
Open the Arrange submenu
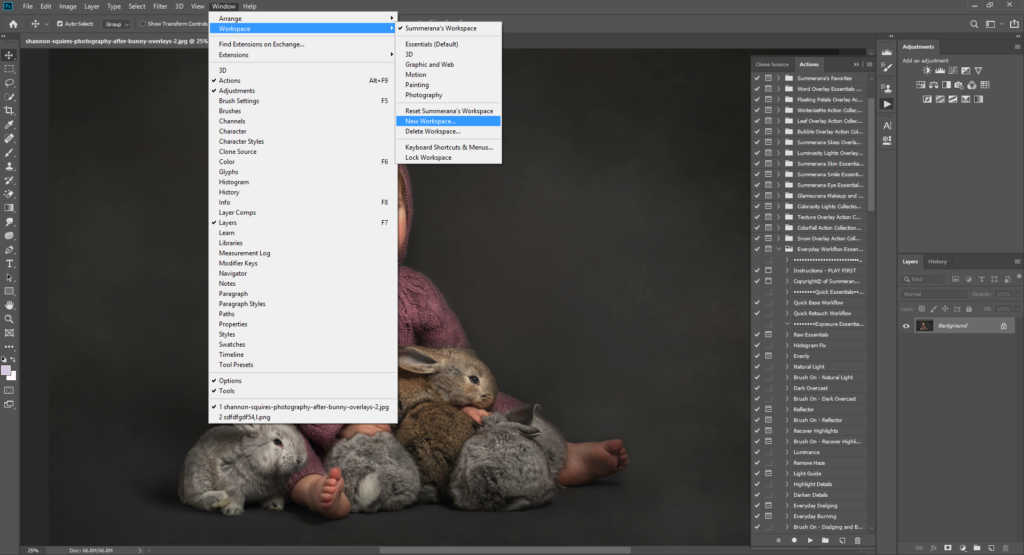[303, 18]
